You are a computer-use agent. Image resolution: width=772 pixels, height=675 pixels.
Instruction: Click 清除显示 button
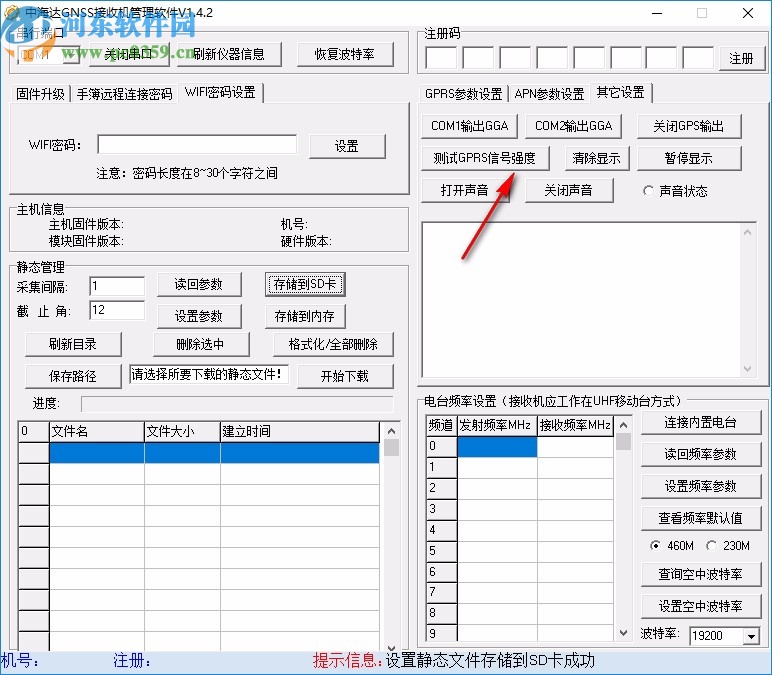point(597,158)
